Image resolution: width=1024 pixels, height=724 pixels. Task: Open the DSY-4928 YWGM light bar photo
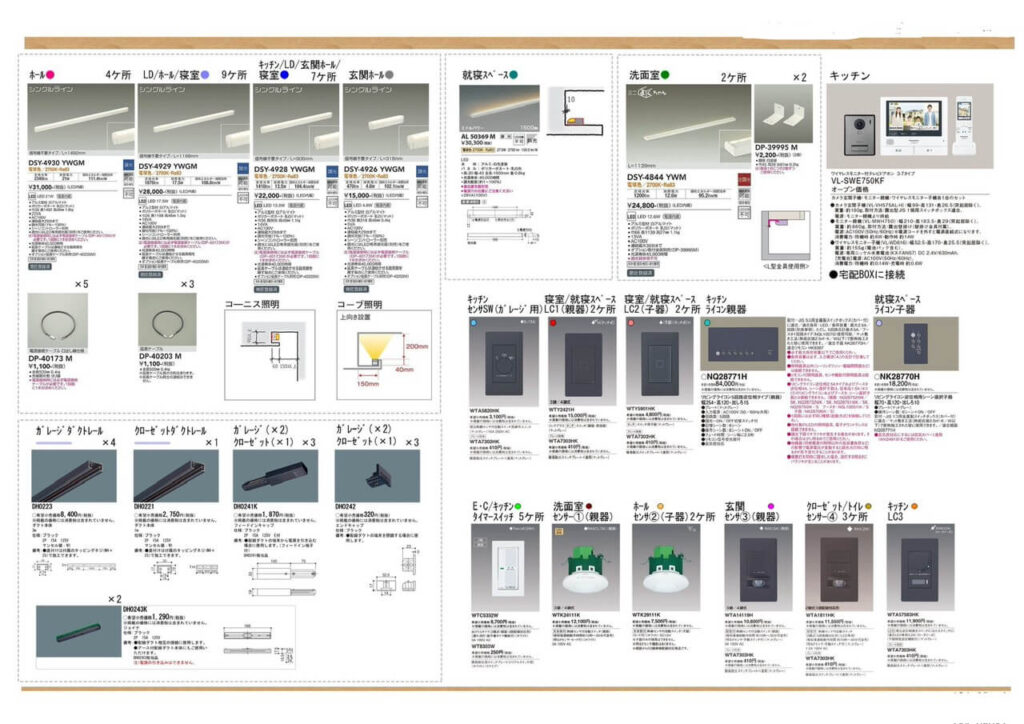coord(296,123)
